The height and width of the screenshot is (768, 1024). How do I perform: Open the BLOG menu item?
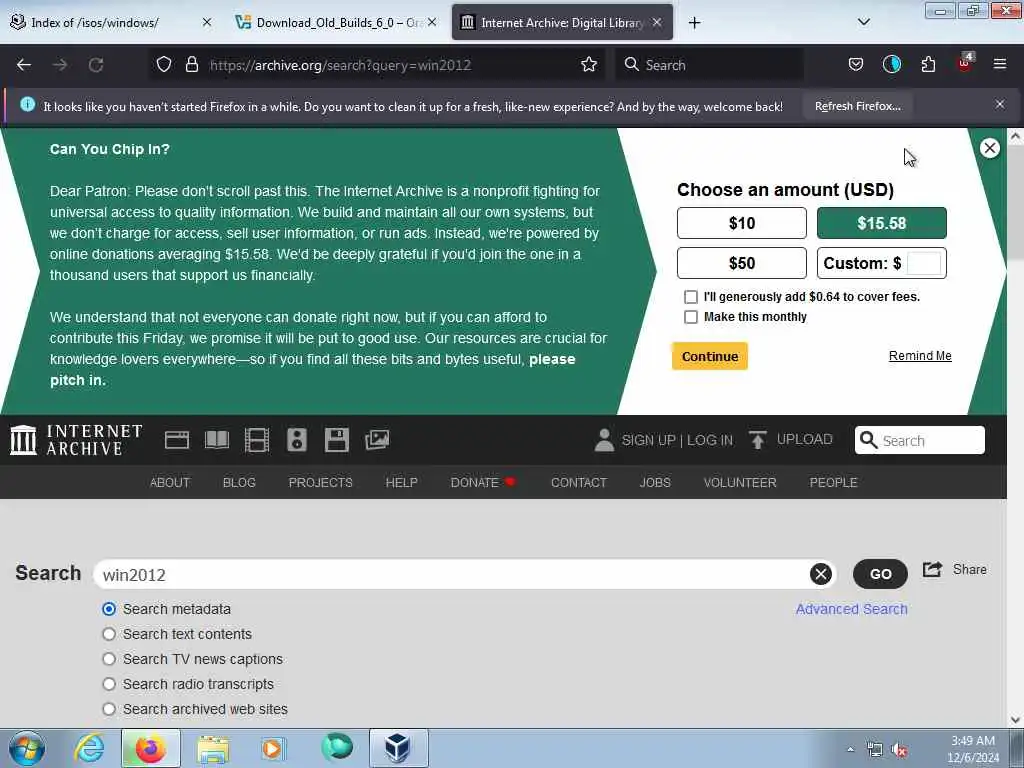[x=239, y=483]
